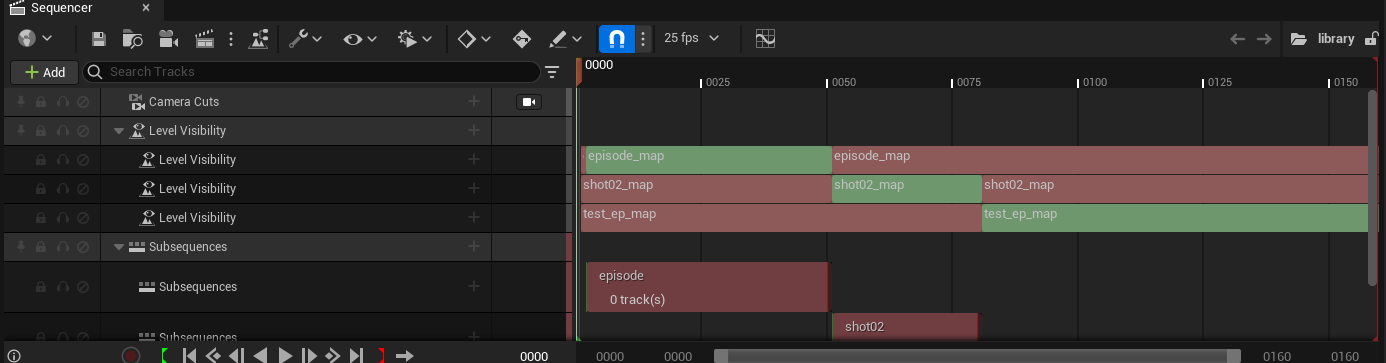Click the library breadcrumb folder
Viewport: 1386px width, 363px height.
1322,39
